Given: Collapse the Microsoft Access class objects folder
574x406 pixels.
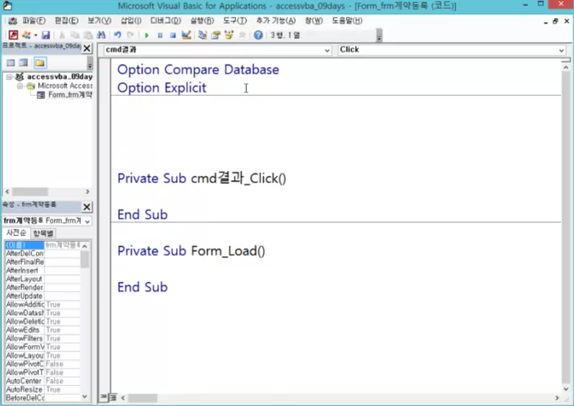Looking at the screenshot, I should point(20,86).
